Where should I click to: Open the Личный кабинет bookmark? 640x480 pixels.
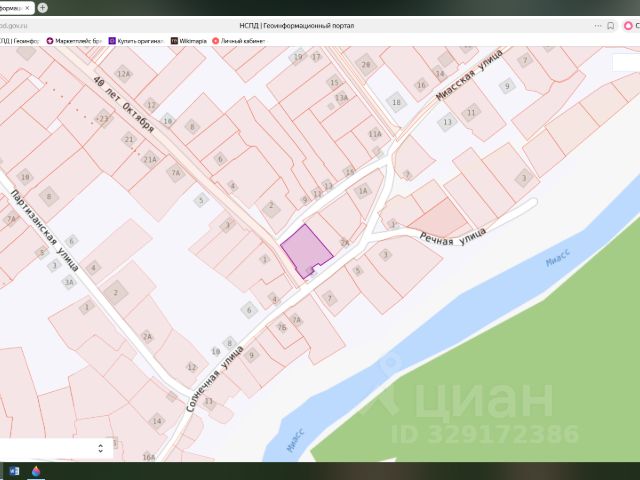pos(239,41)
